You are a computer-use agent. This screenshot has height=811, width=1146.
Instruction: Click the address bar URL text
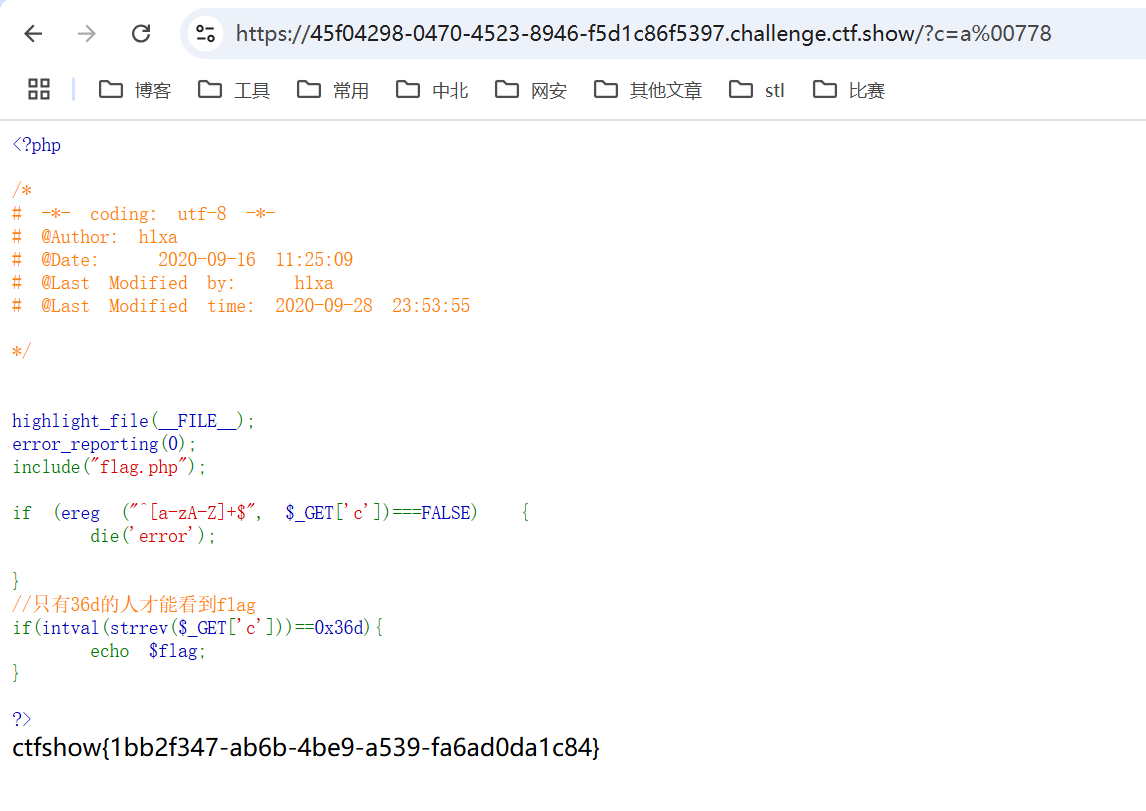[643, 34]
